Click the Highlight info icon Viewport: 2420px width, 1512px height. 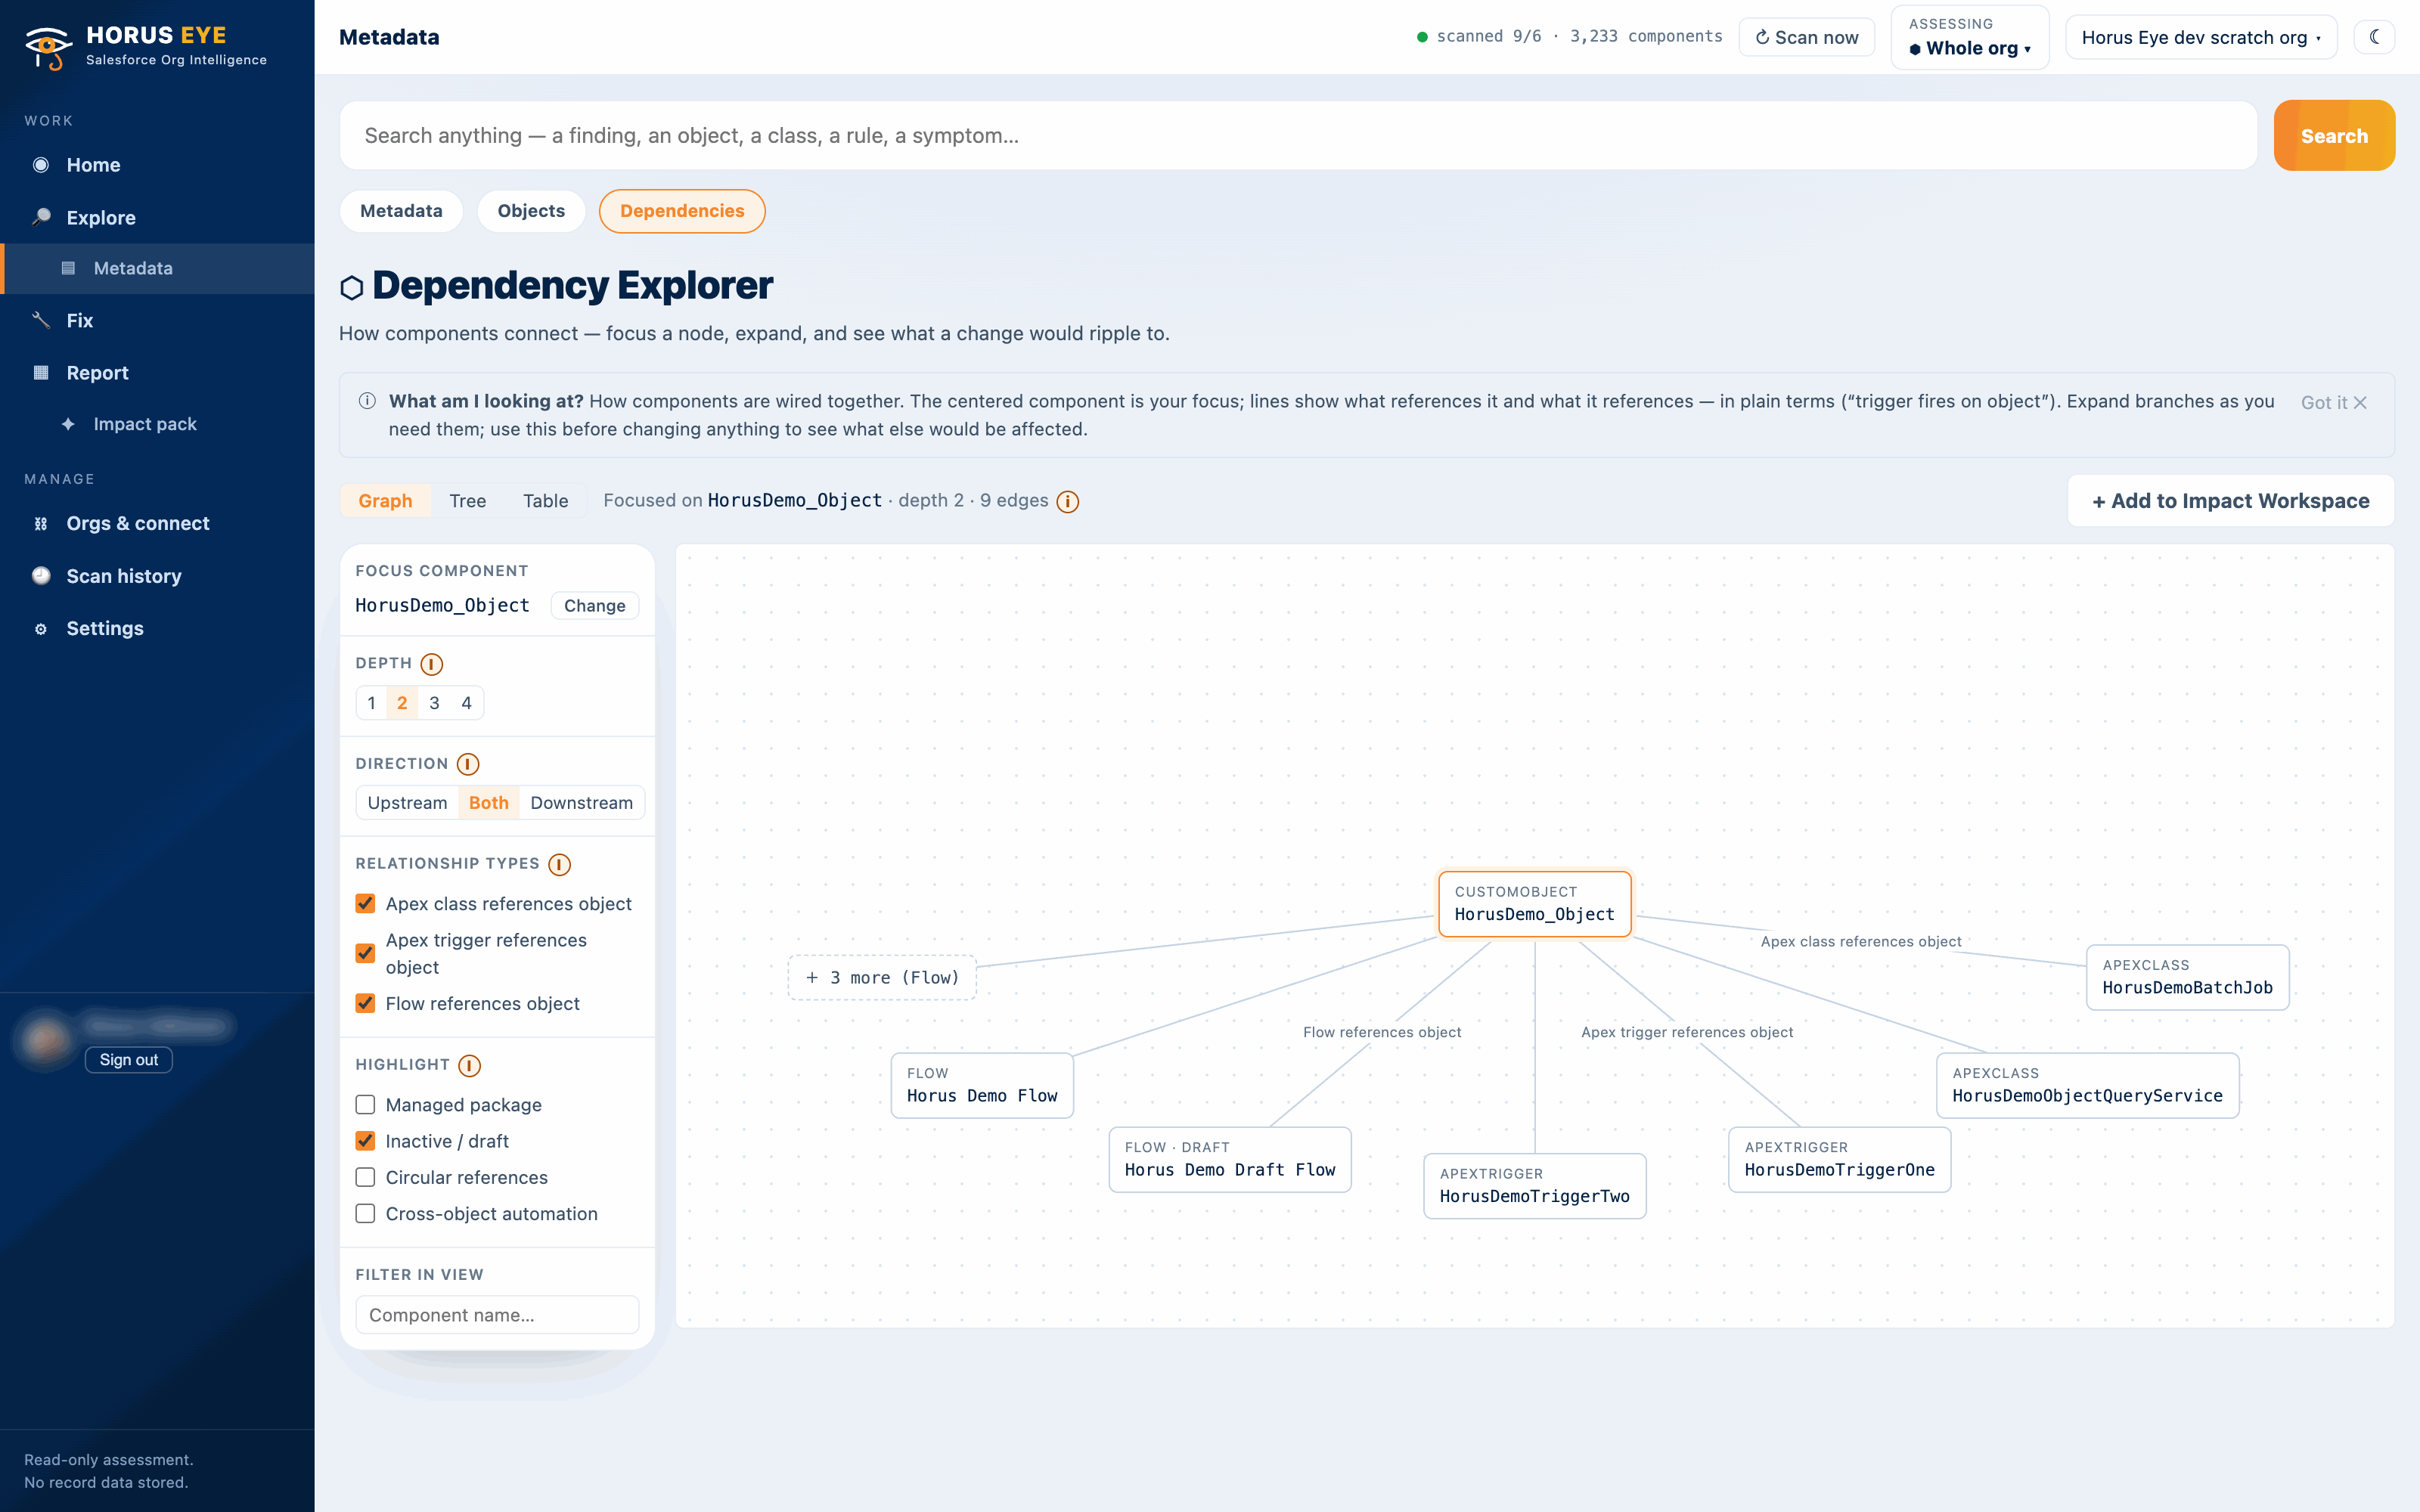[x=470, y=1065]
